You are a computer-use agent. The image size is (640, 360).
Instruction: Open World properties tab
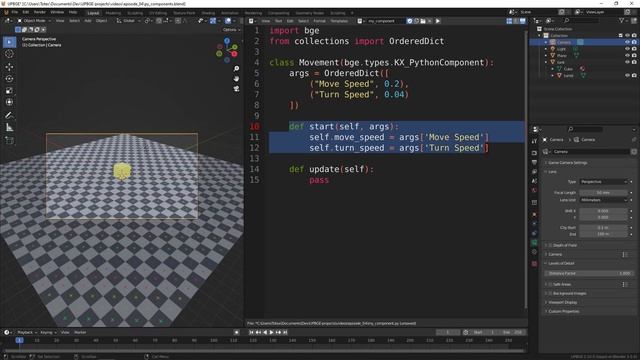point(534,190)
